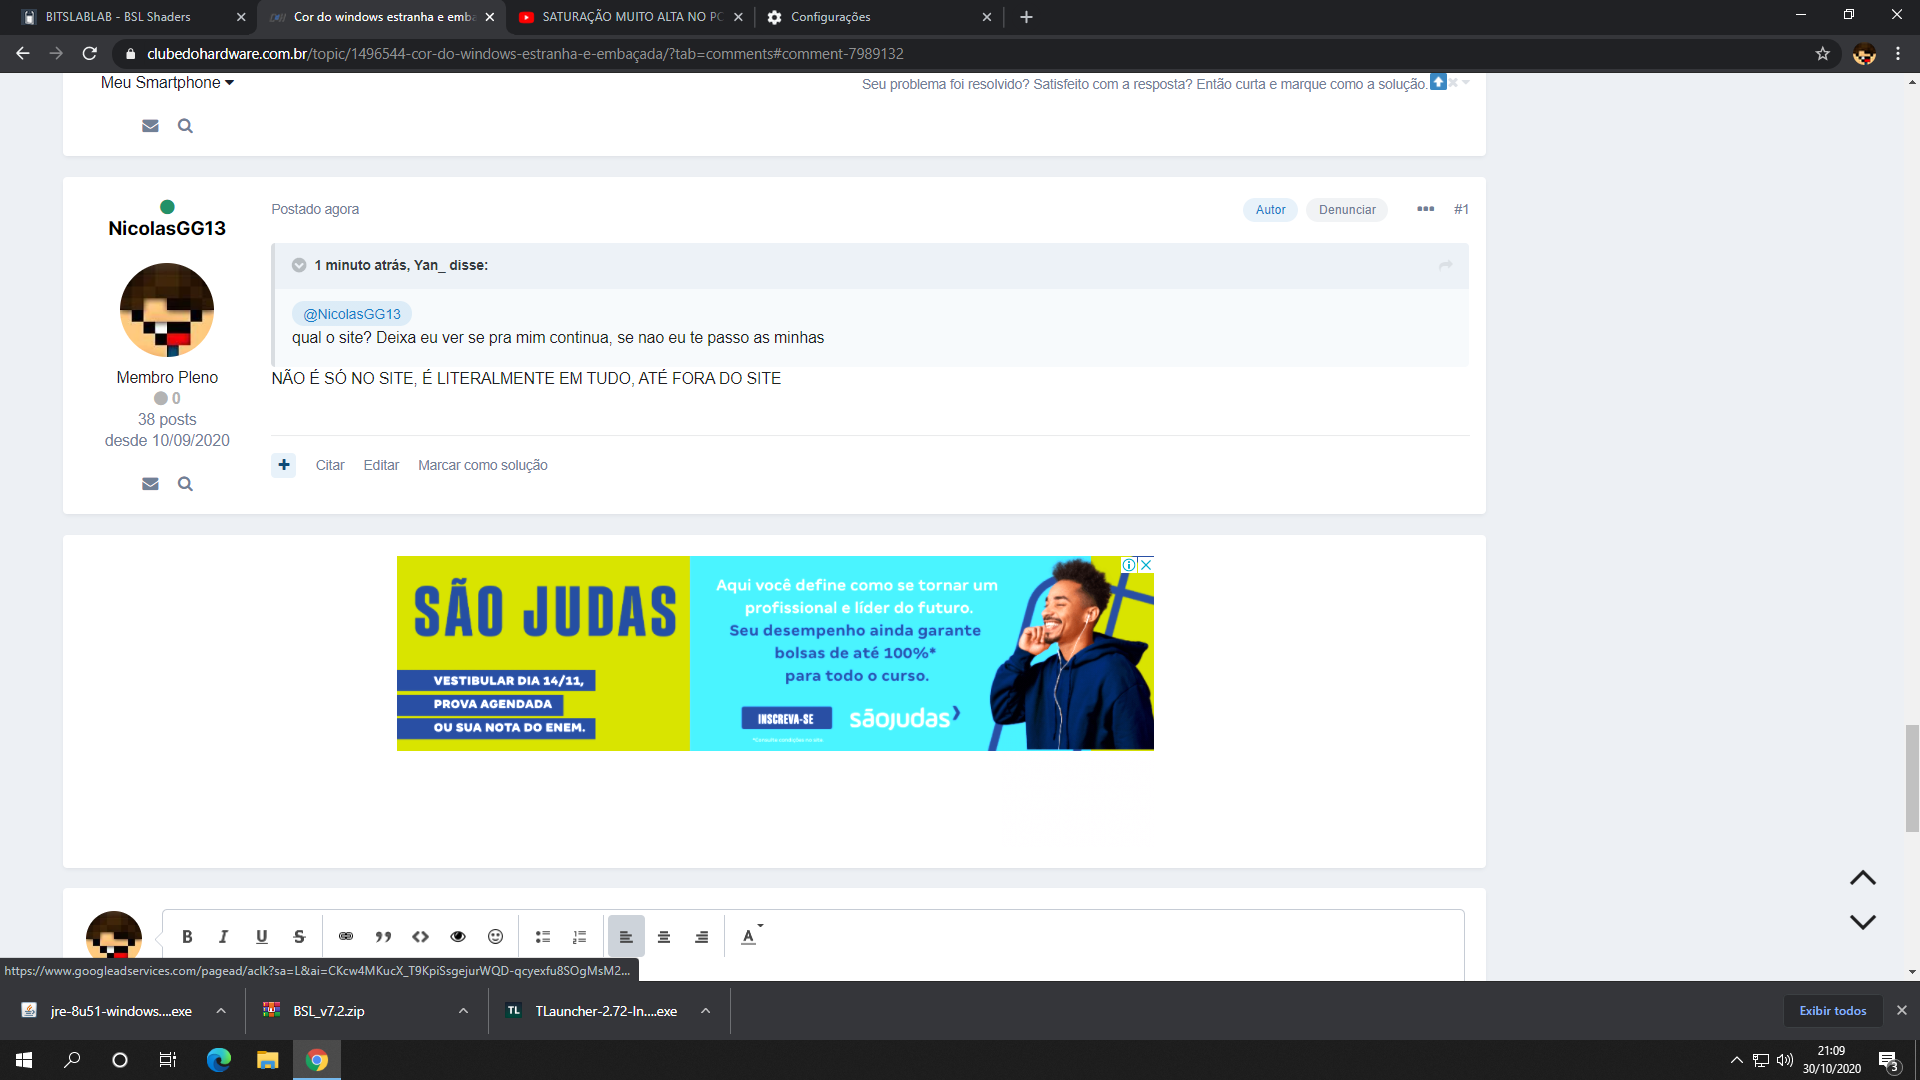Click envelope icon under Meu Smartphone profile
Image resolution: width=1920 pixels, height=1080 pixels.
click(x=150, y=126)
